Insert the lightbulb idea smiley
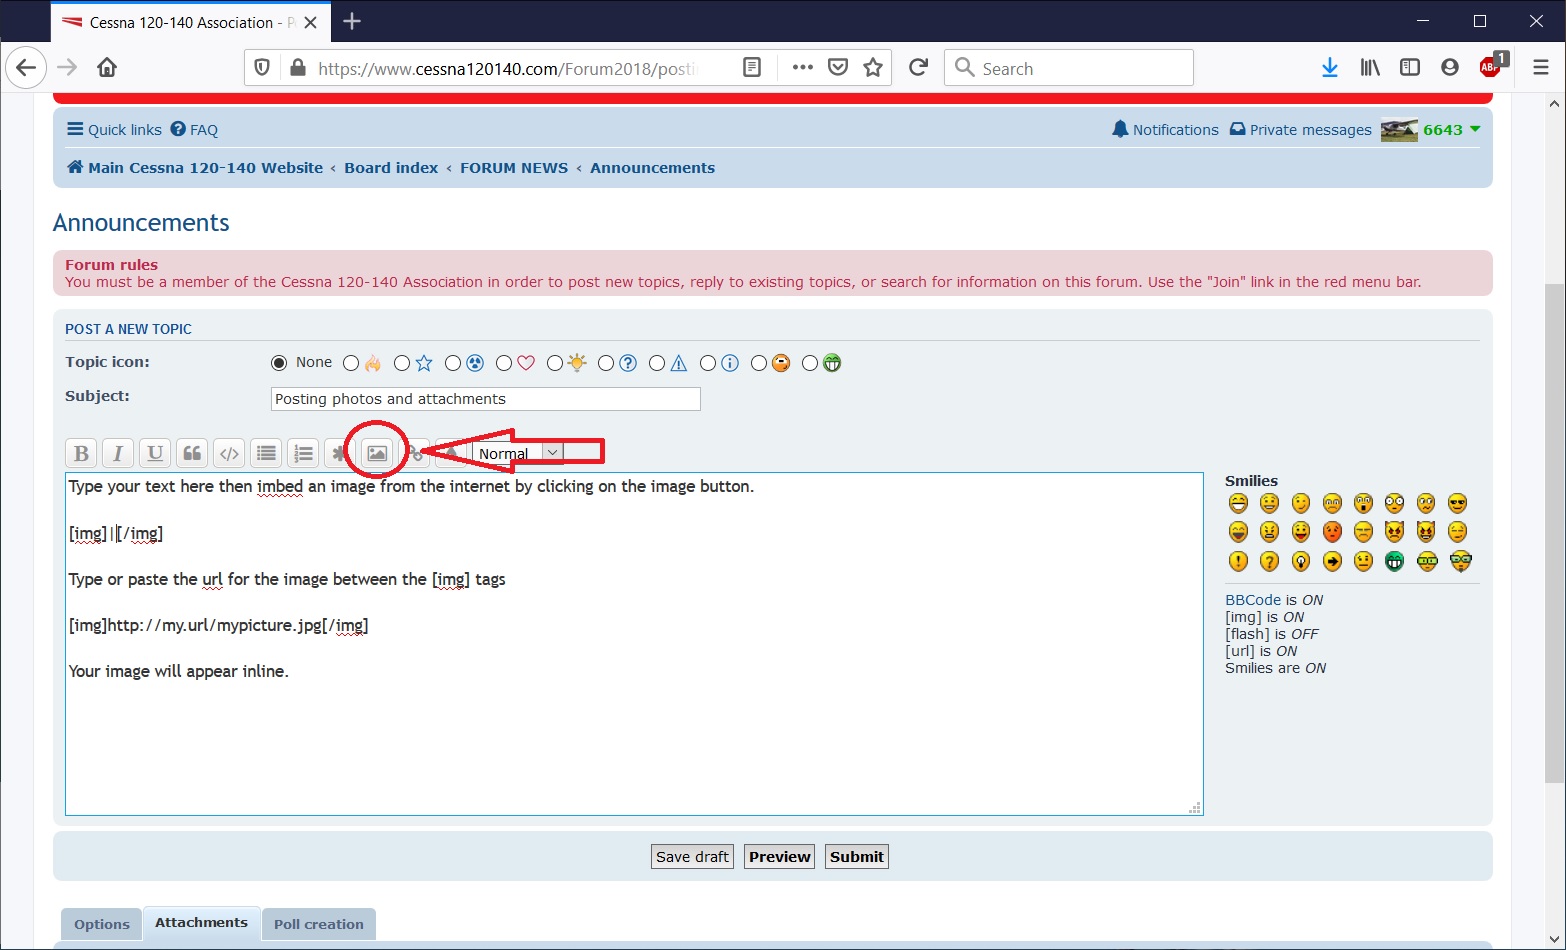This screenshot has width=1566, height=950. (x=1301, y=561)
